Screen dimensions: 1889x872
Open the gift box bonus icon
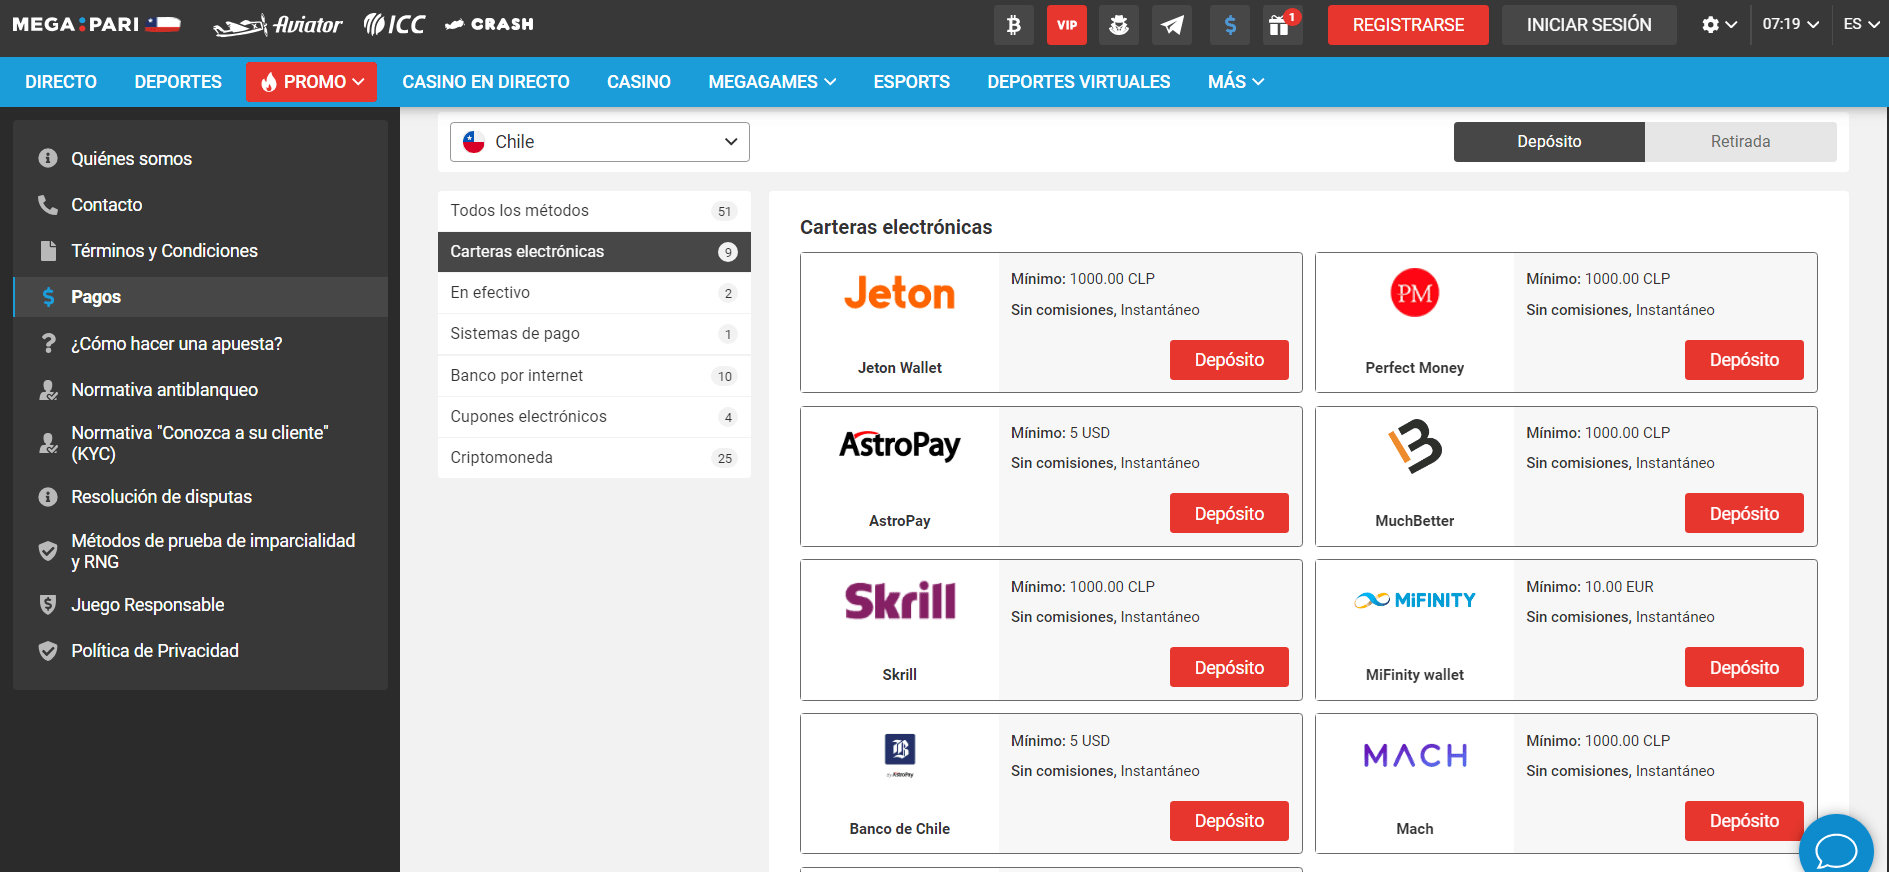(x=1280, y=25)
